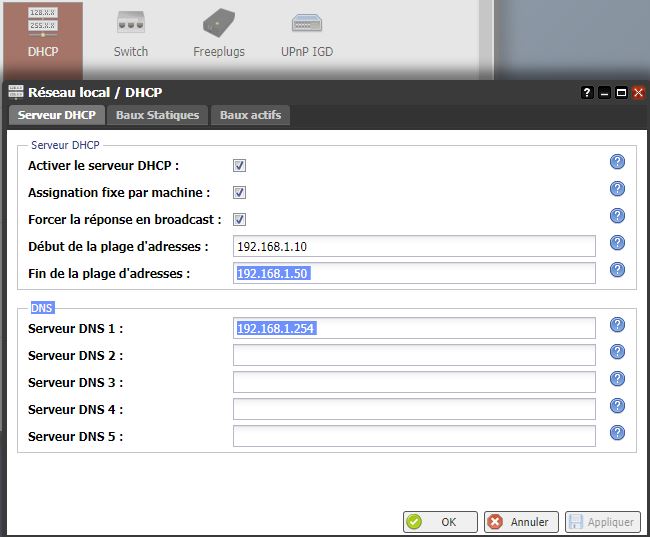Focus the Début de la plage d'adresses field
The image size is (650, 537).
[414, 246]
